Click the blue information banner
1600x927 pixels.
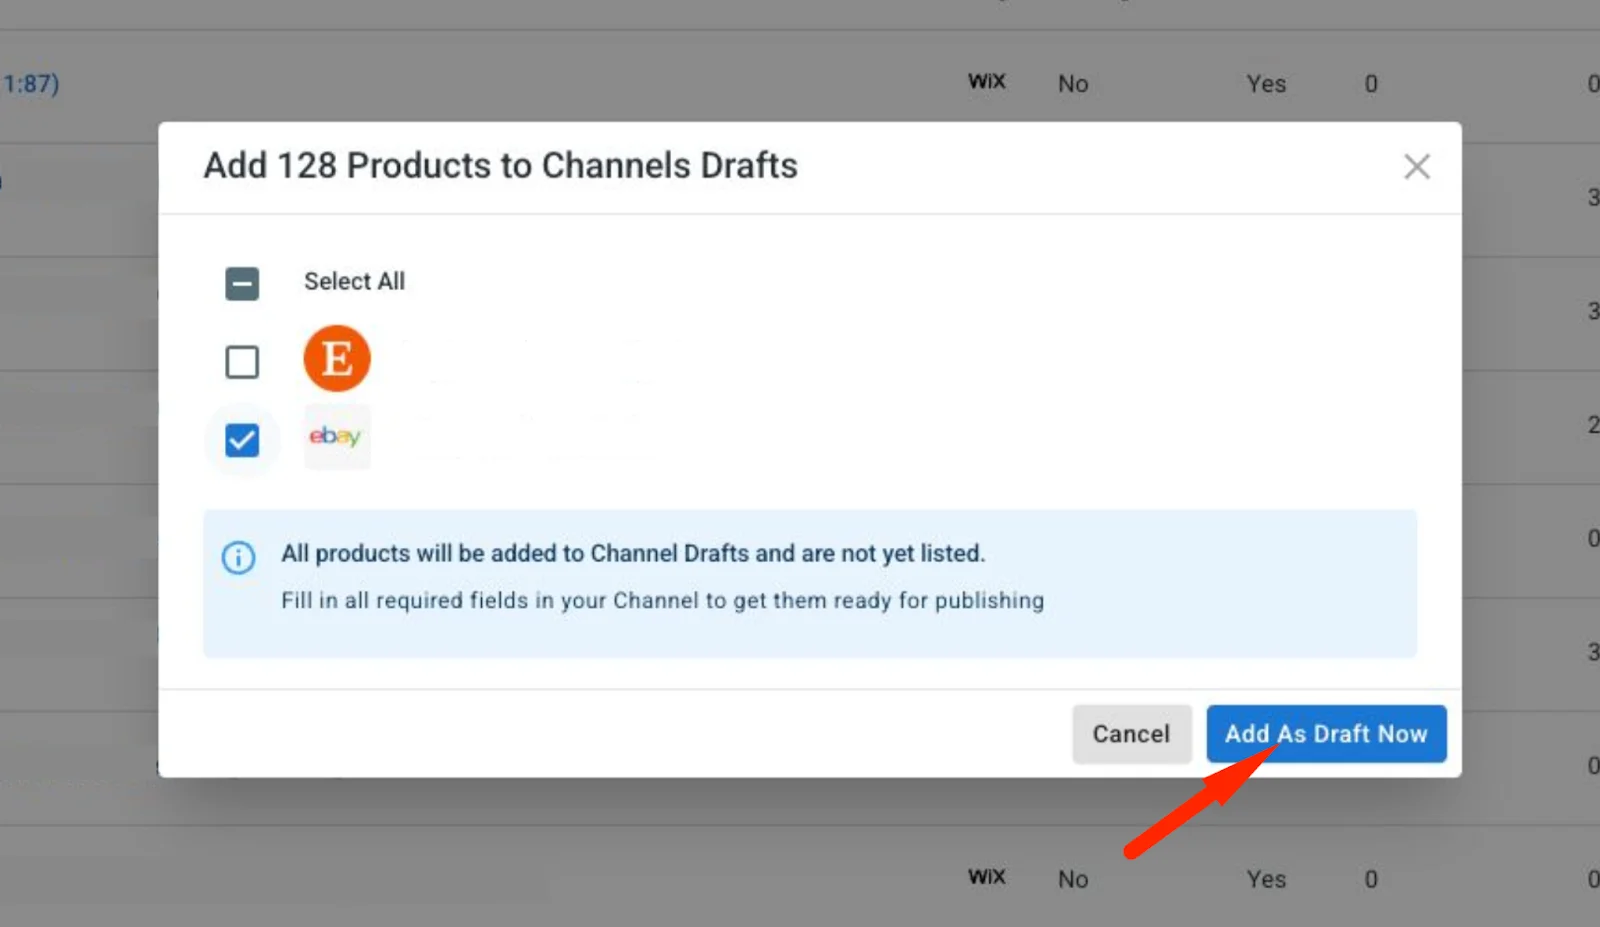point(810,584)
